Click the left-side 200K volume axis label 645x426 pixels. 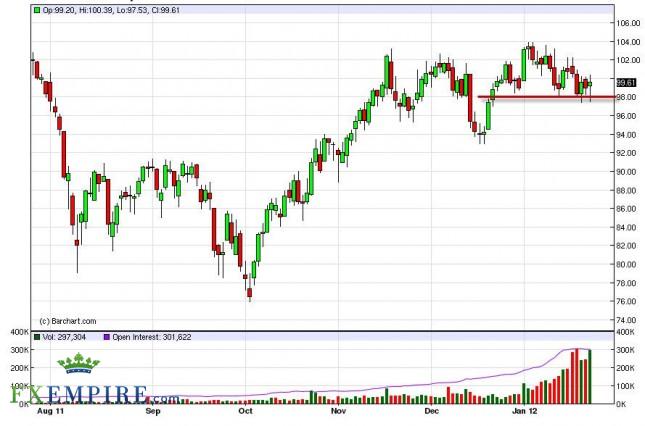[x=20, y=368]
